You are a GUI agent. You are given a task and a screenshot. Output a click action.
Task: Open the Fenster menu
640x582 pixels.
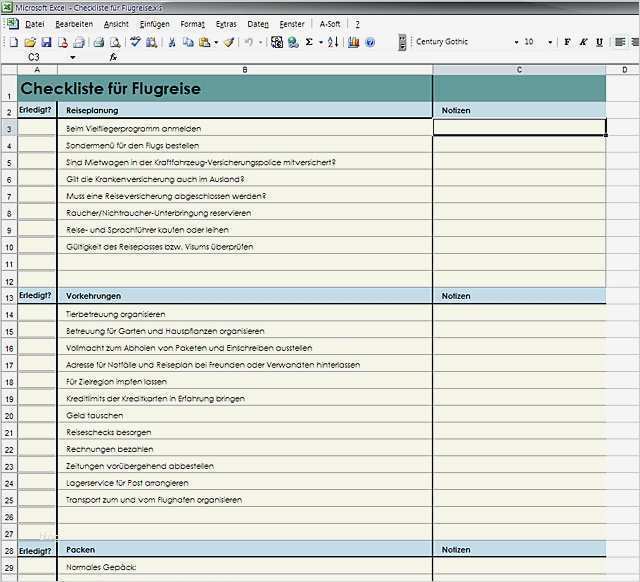click(292, 24)
